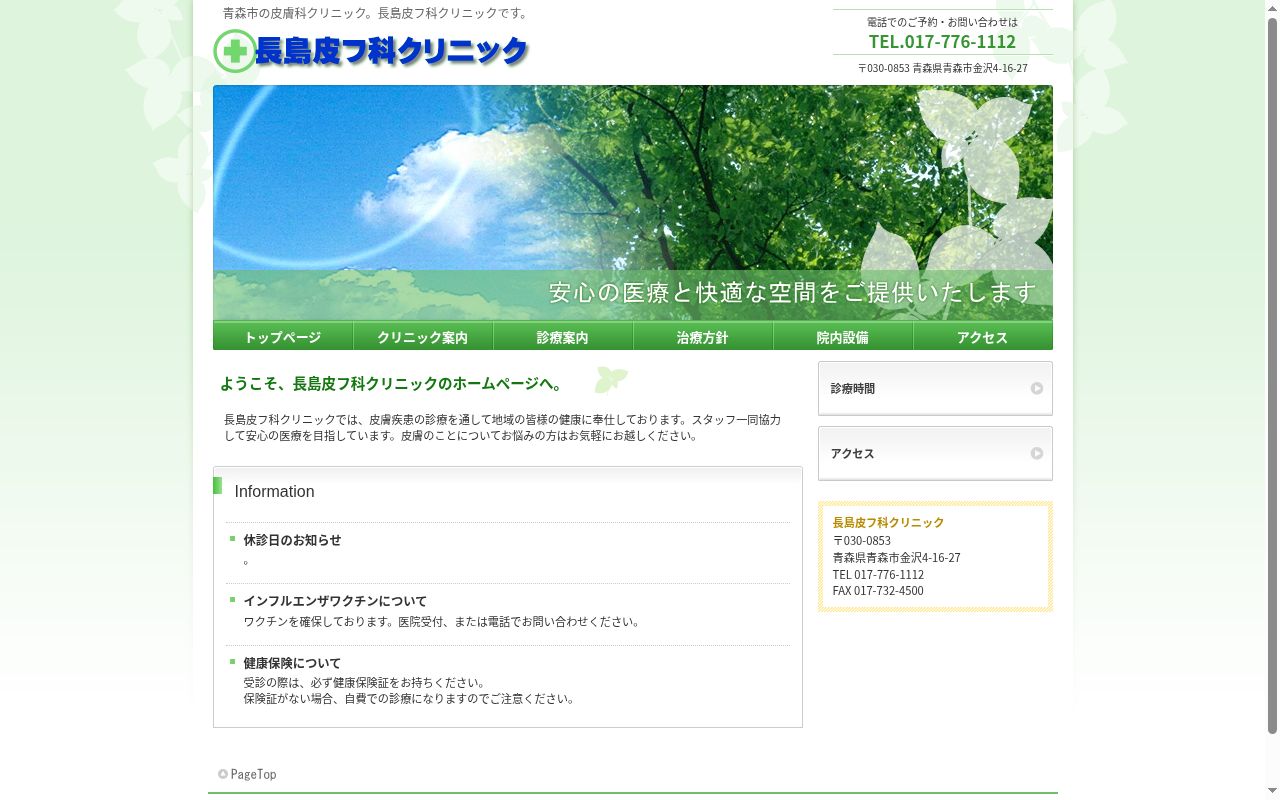Click the arrow icon on 診療時間 button
The image size is (1280, 800).
pyautogui.click(x=1037, y=388)
